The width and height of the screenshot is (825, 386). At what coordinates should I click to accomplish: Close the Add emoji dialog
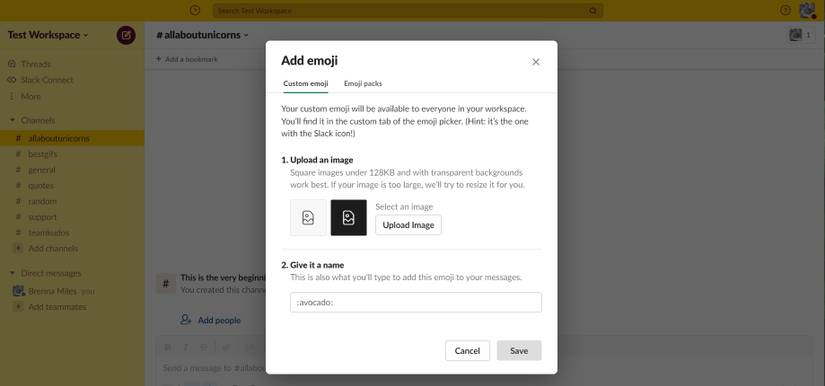coord(536,62)
